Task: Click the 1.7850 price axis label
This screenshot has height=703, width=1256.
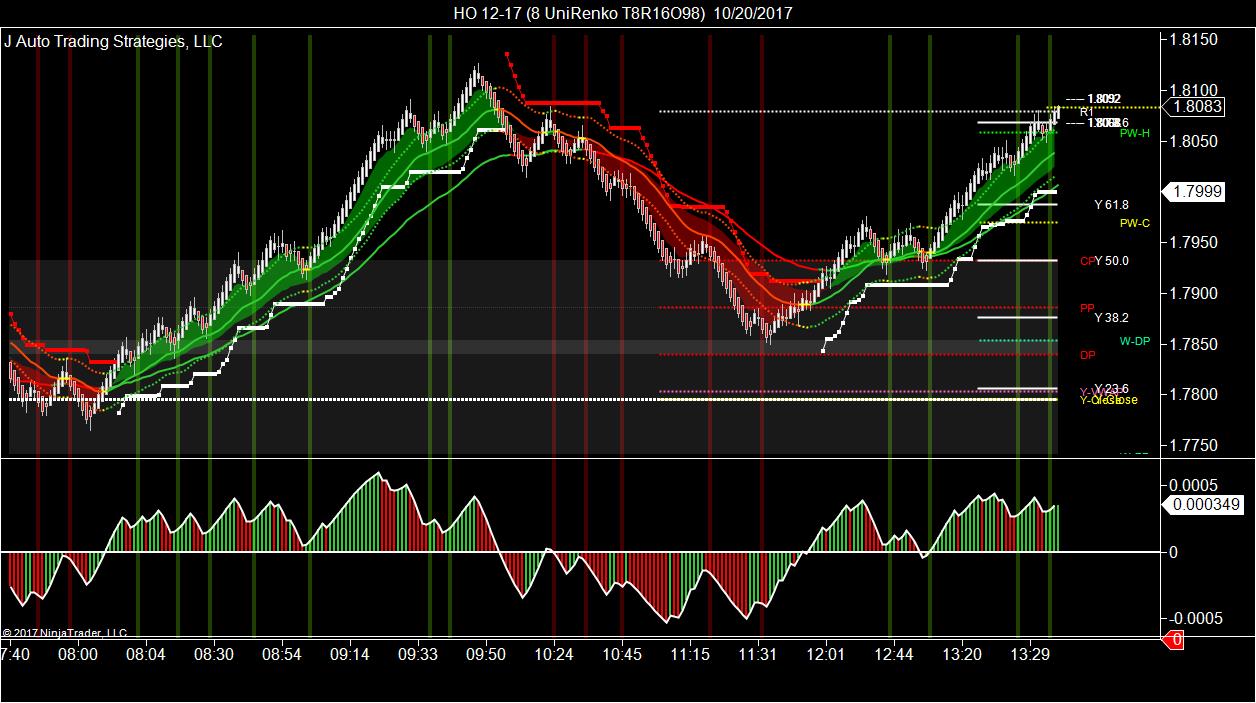Action: point(1195,345)
